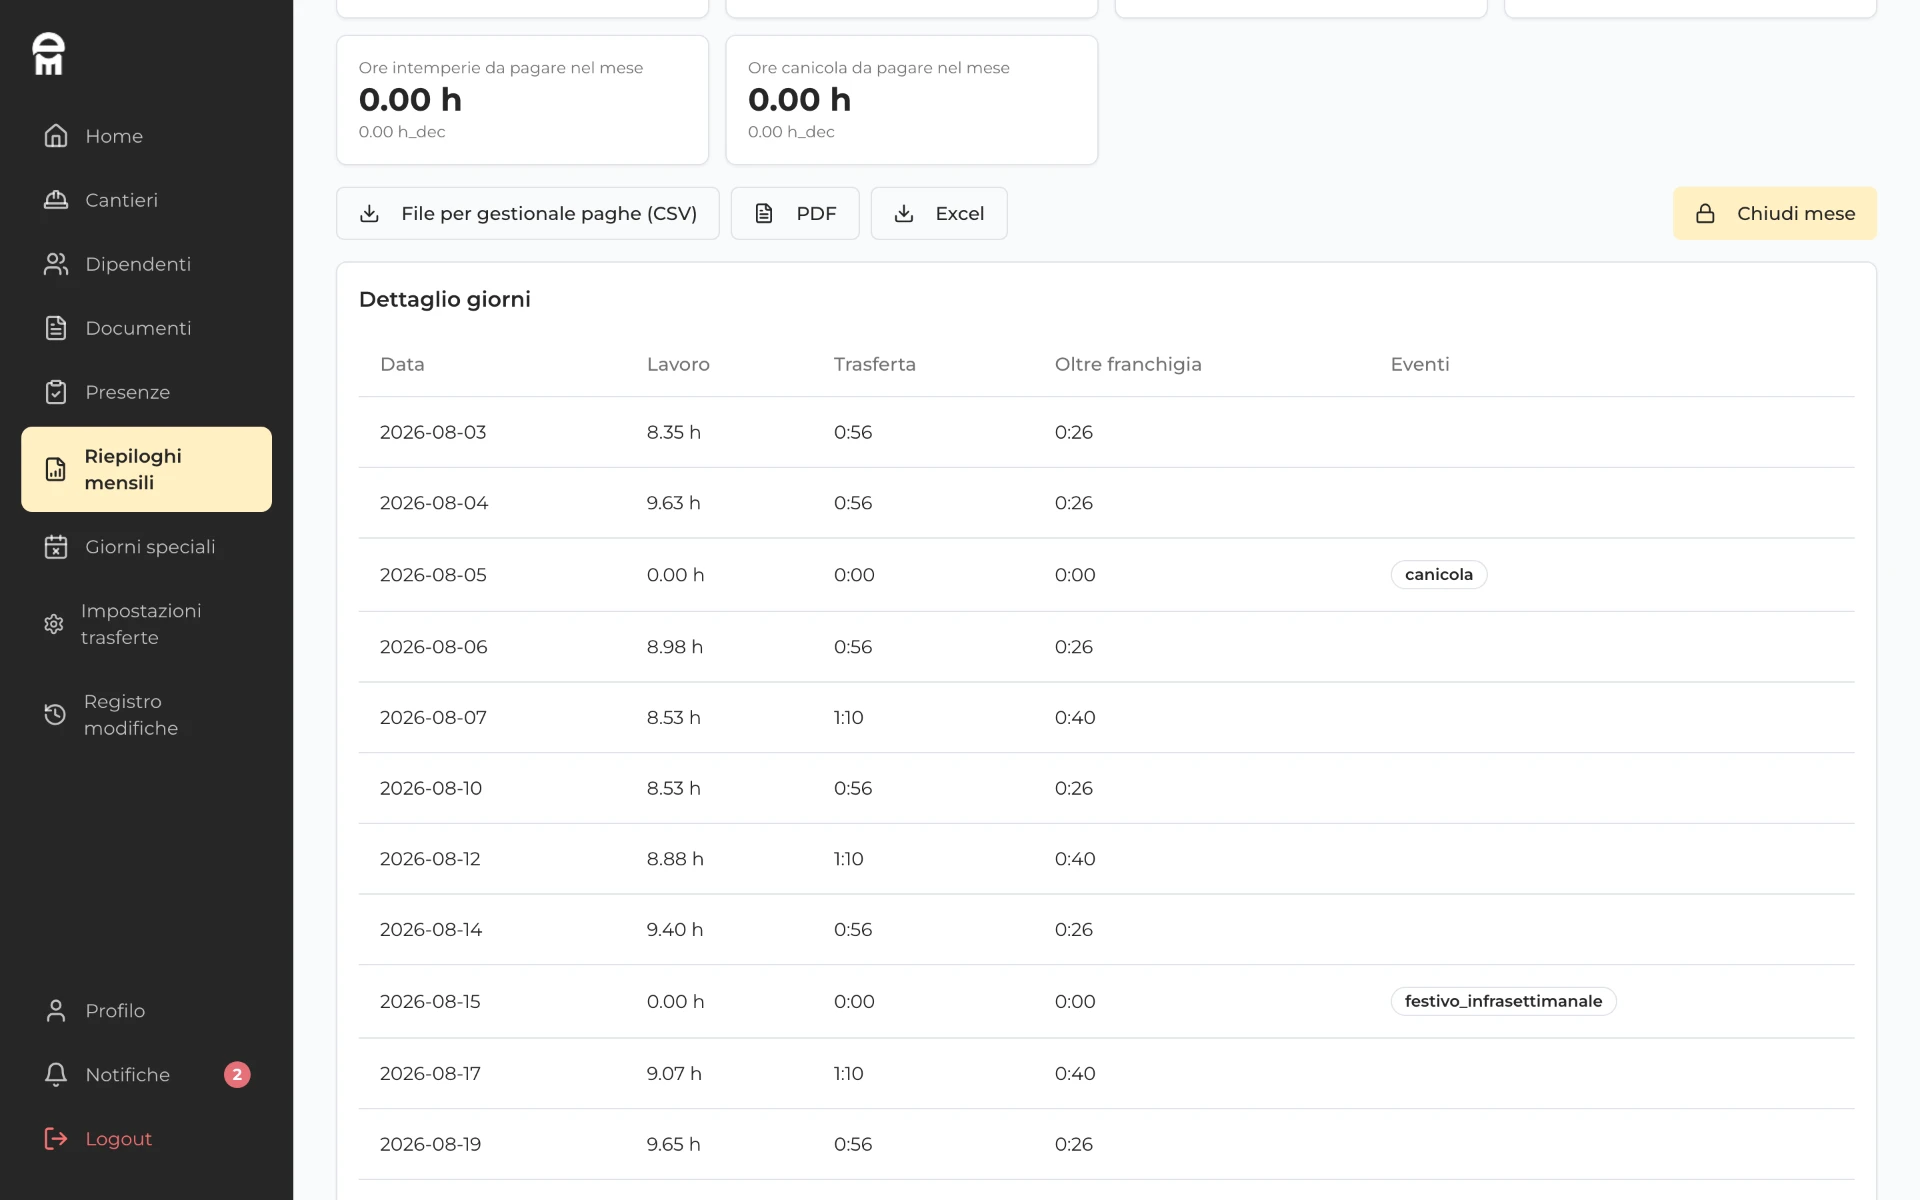This screenshot has width=1920, height=1200.
Task: Click the Oltre franchigia column header
Action: coord(1128,364)
